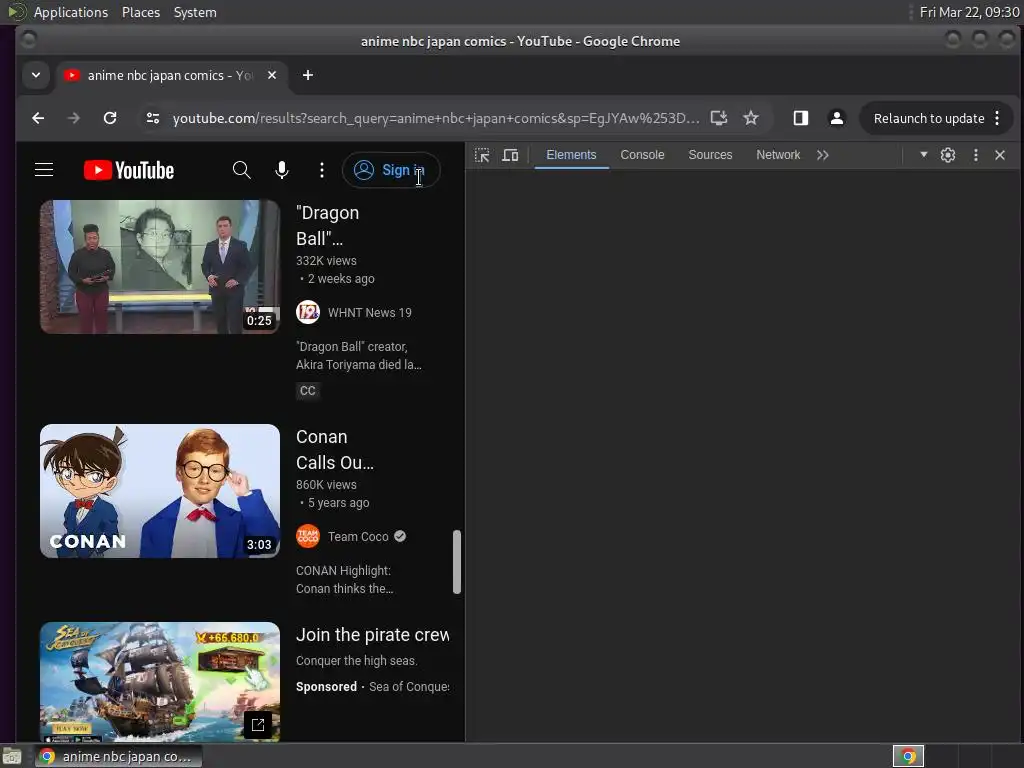The width and height of the screenshot is (1024, 768).
Task: Open YouTube search magnifier icon
Action: [242, 170]
